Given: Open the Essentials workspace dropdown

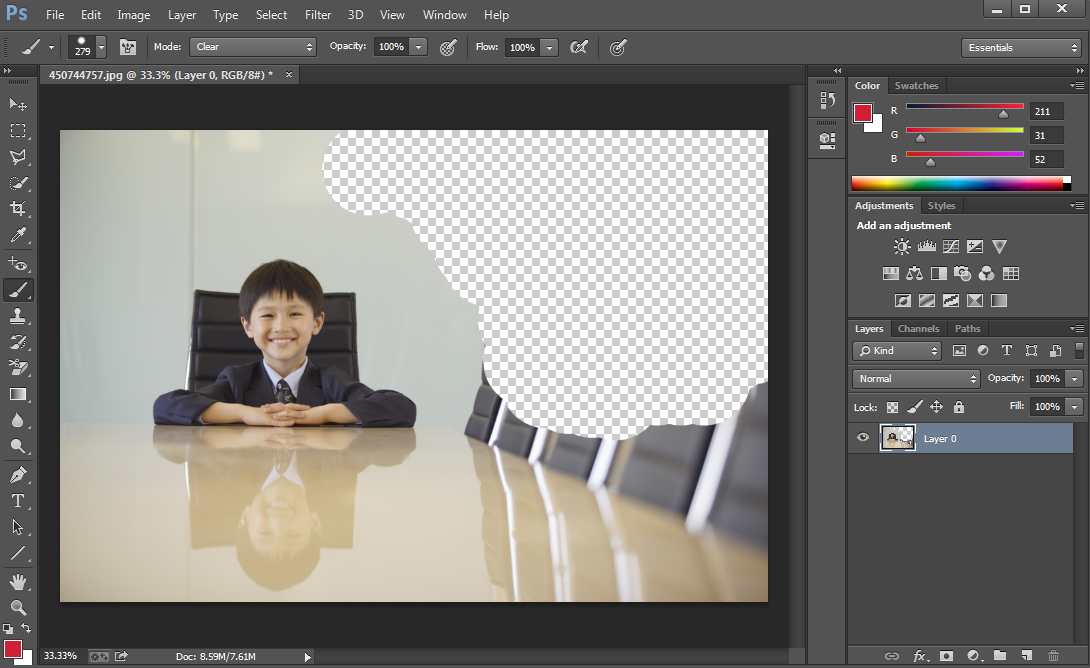Looking at the screenshot, I should pyautogui.click(x=1020, y=48).
